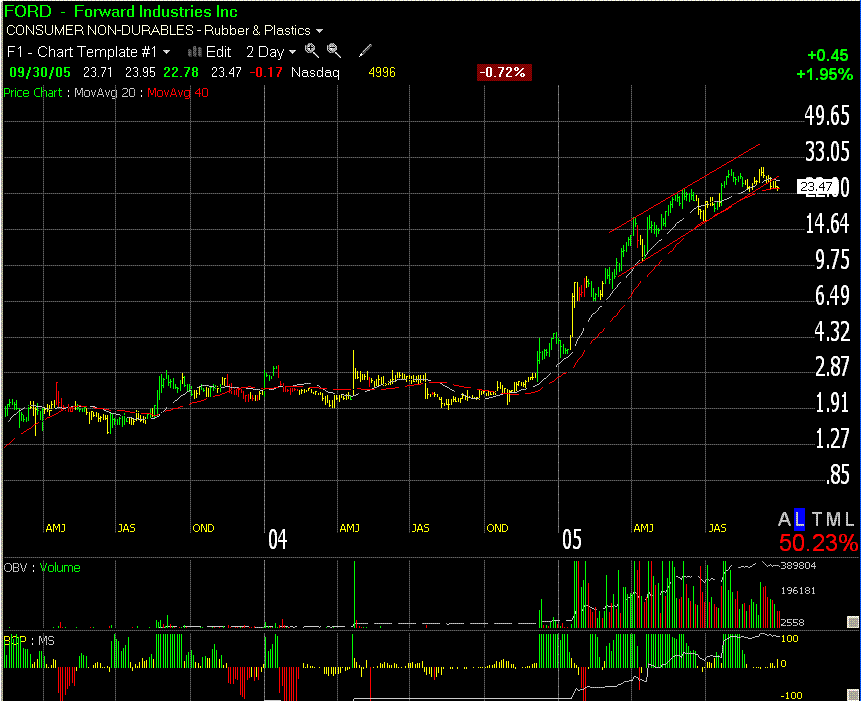Image resolution: width=861 pixels, height=701 pixels.
Task: Zoom in with the plus magnifier icon
Action: (312, 51)
